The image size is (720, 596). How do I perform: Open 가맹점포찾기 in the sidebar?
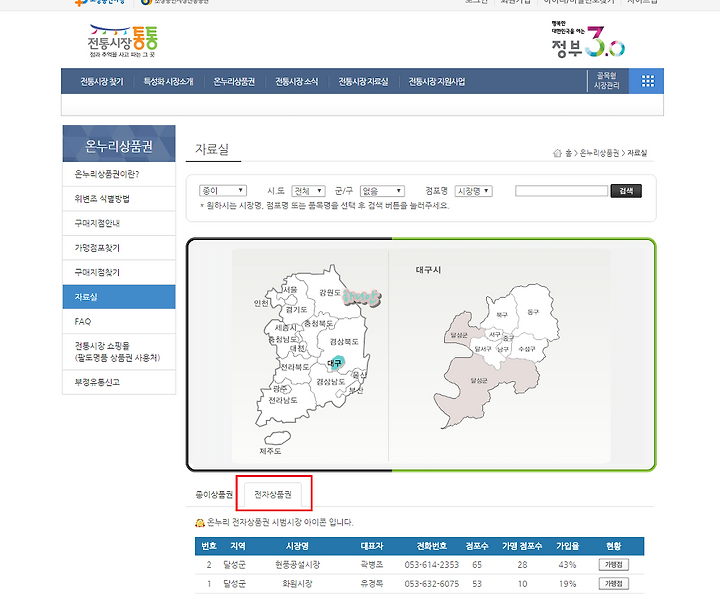(x=119, y=248)
